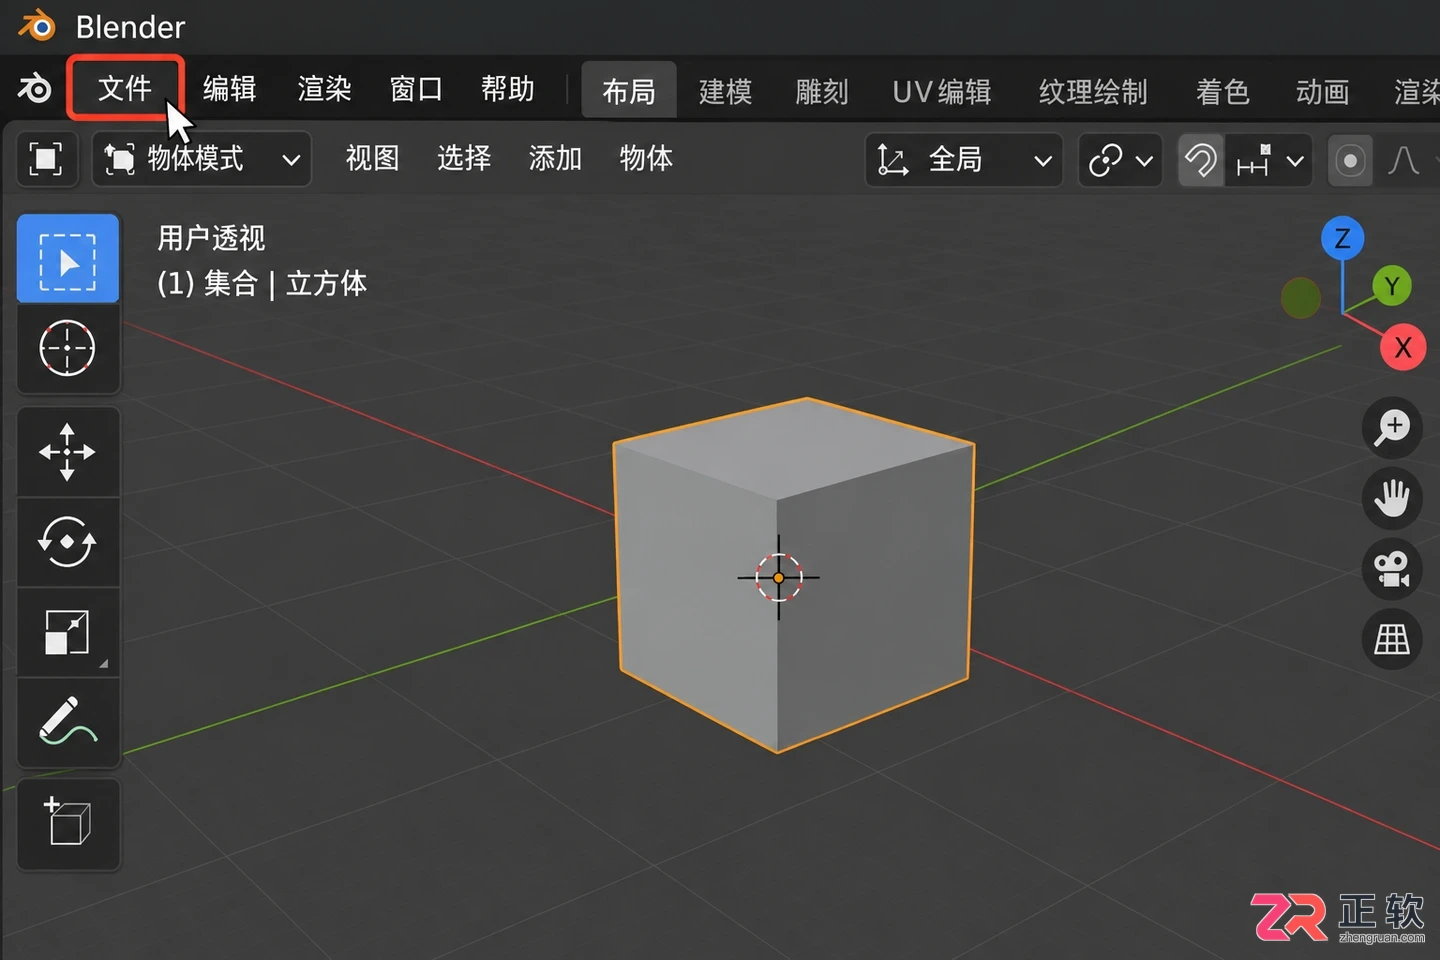1440x960 pixels.
Task: Click the cube's orange origin point
Action: click(x=779, y=578)
